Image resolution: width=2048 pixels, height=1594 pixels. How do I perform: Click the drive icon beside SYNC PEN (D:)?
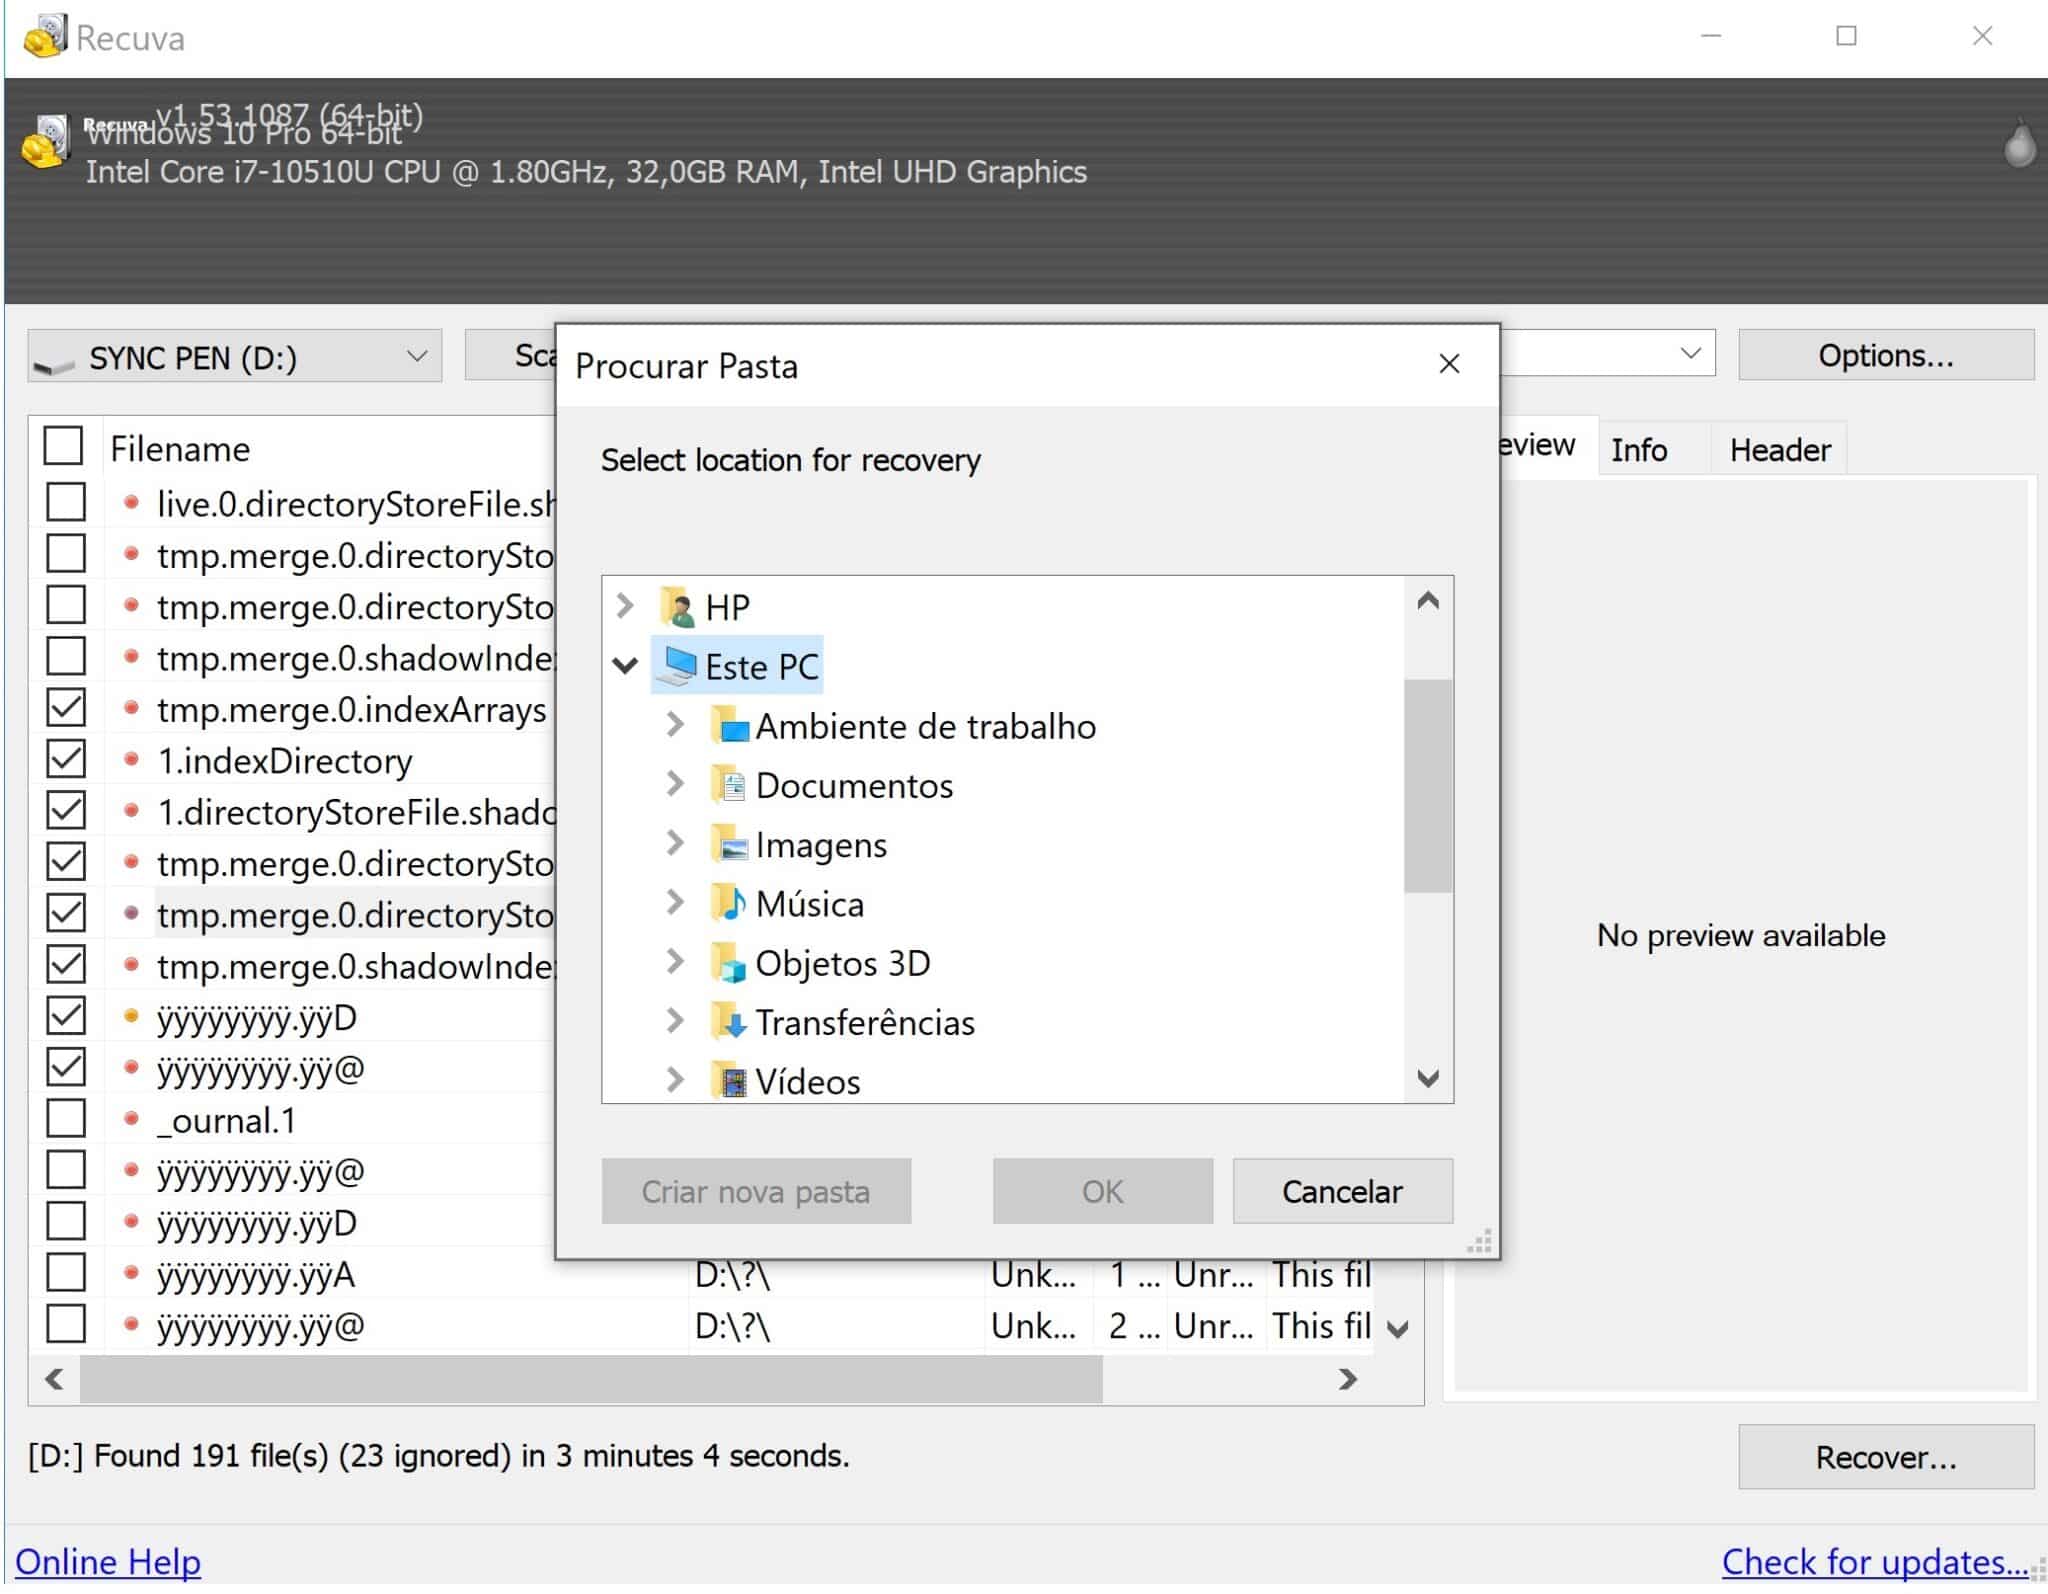click(55, 364)
